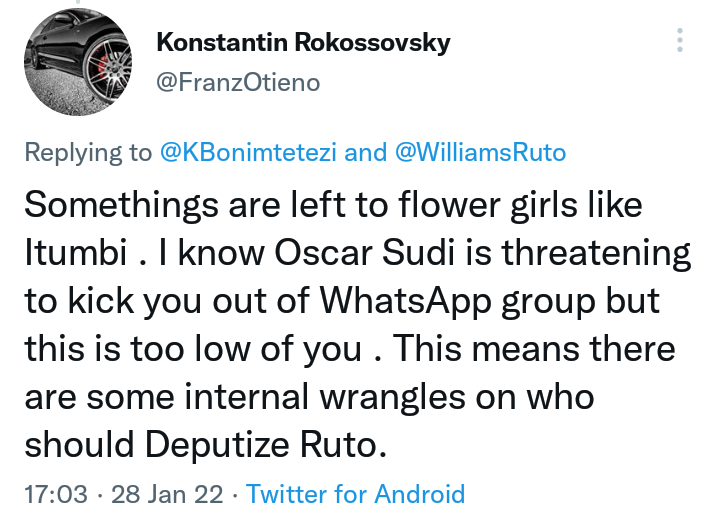The image size is (720, 522).
Task: Open the car wheel profile avatar
Action: pos(78,62)
